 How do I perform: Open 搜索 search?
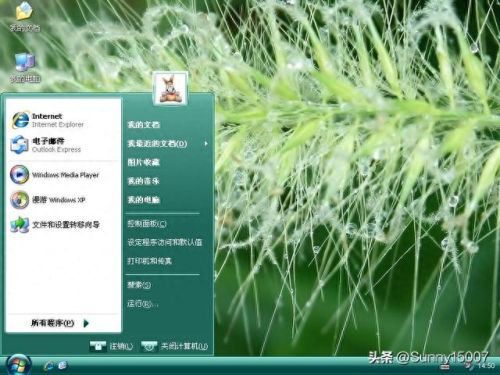(139, 285)
